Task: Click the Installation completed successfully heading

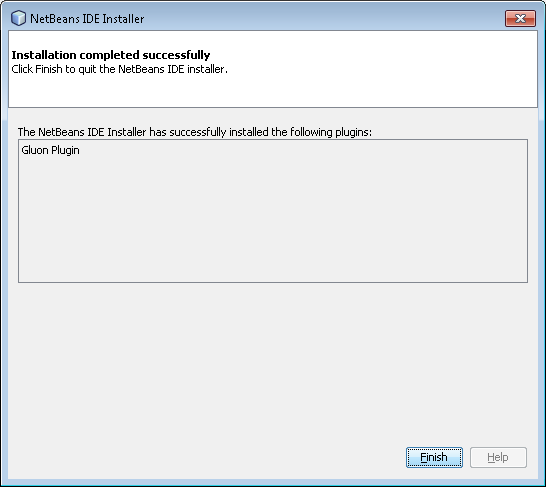Action: [x=111, y=55]
